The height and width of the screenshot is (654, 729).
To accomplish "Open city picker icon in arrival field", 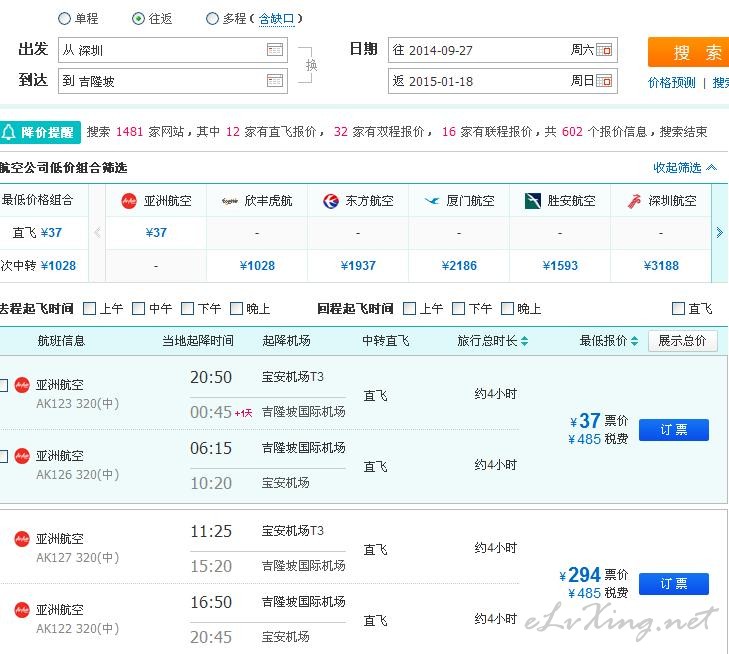I will point(275,81).
